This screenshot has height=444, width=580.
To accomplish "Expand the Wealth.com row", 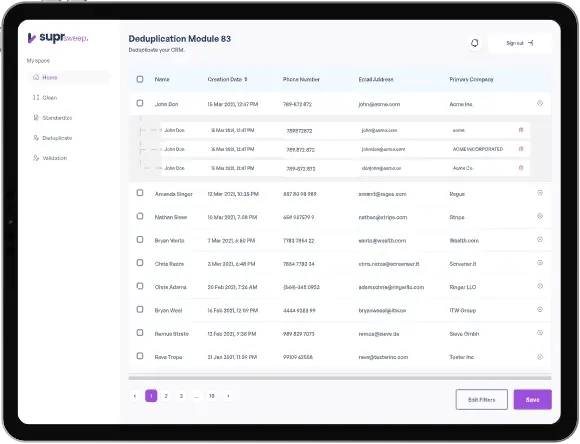I will click(540, 239).
